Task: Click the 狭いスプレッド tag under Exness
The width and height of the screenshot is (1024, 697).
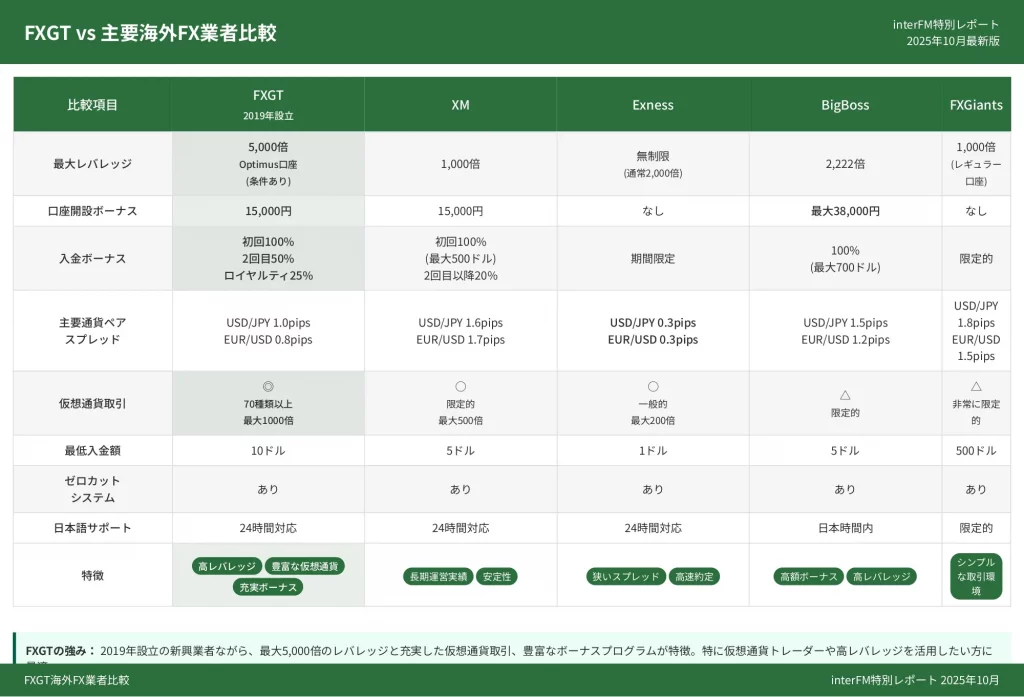Action: pos(625,576)
